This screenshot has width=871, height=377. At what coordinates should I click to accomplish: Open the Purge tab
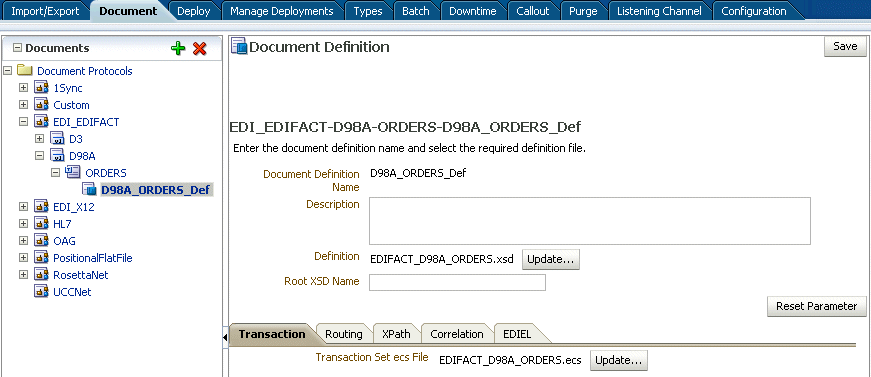(x=583, y=11)
